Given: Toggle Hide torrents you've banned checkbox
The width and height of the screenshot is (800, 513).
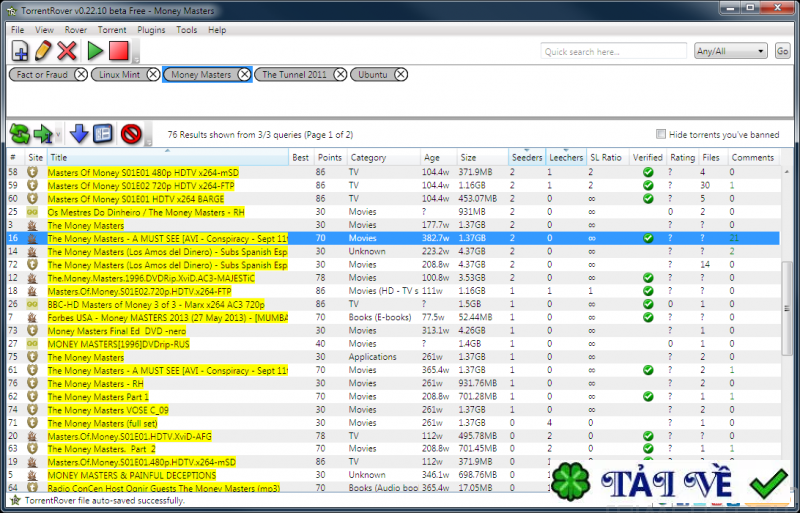Looking at the screenshot, I should 661,134.
